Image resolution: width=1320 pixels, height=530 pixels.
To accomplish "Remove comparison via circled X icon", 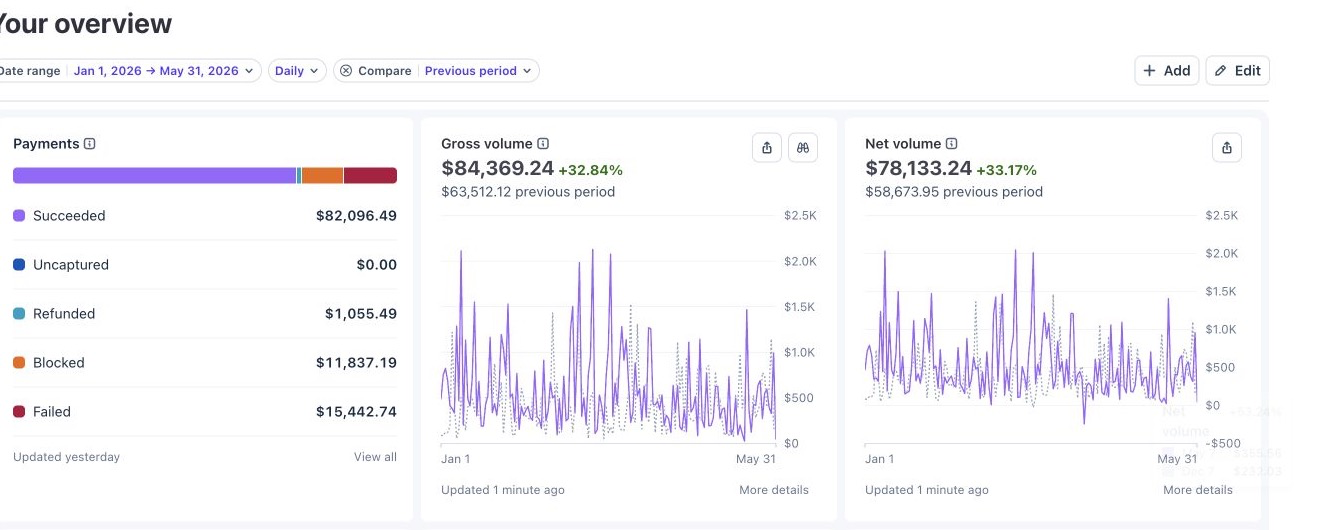I will click(346, 71).
